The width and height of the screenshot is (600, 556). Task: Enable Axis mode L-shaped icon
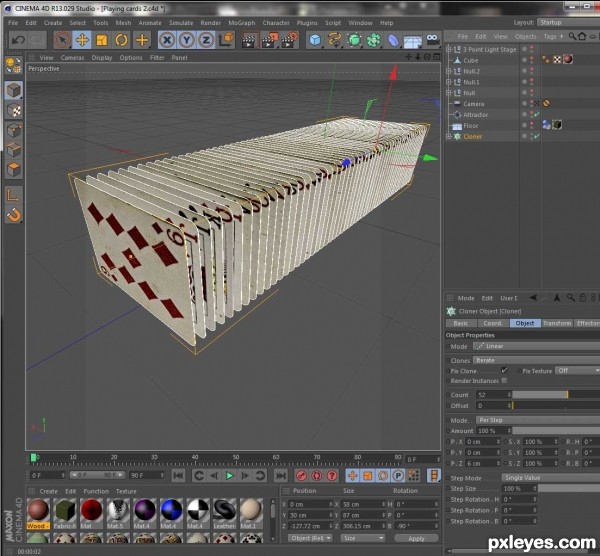click(x=14, y=195)
